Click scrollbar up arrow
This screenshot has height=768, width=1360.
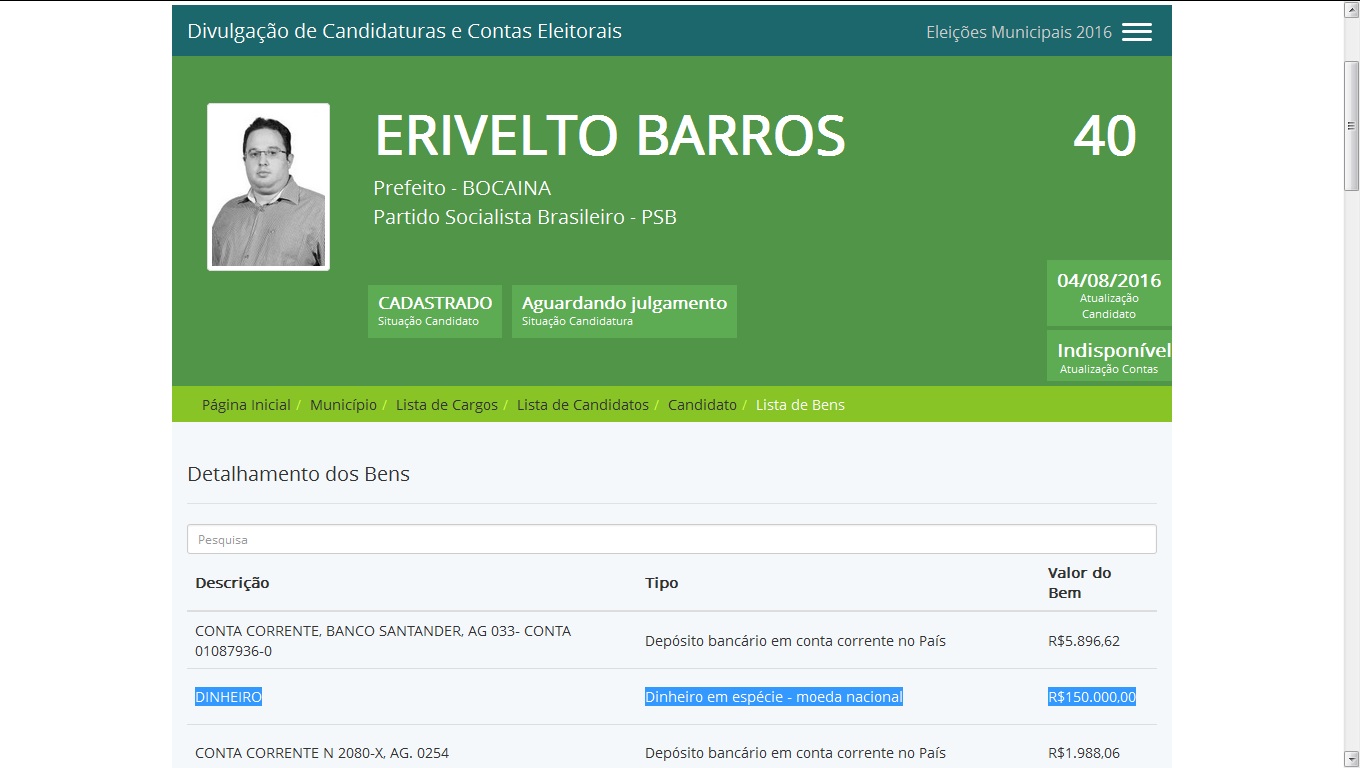point(1351,9)
